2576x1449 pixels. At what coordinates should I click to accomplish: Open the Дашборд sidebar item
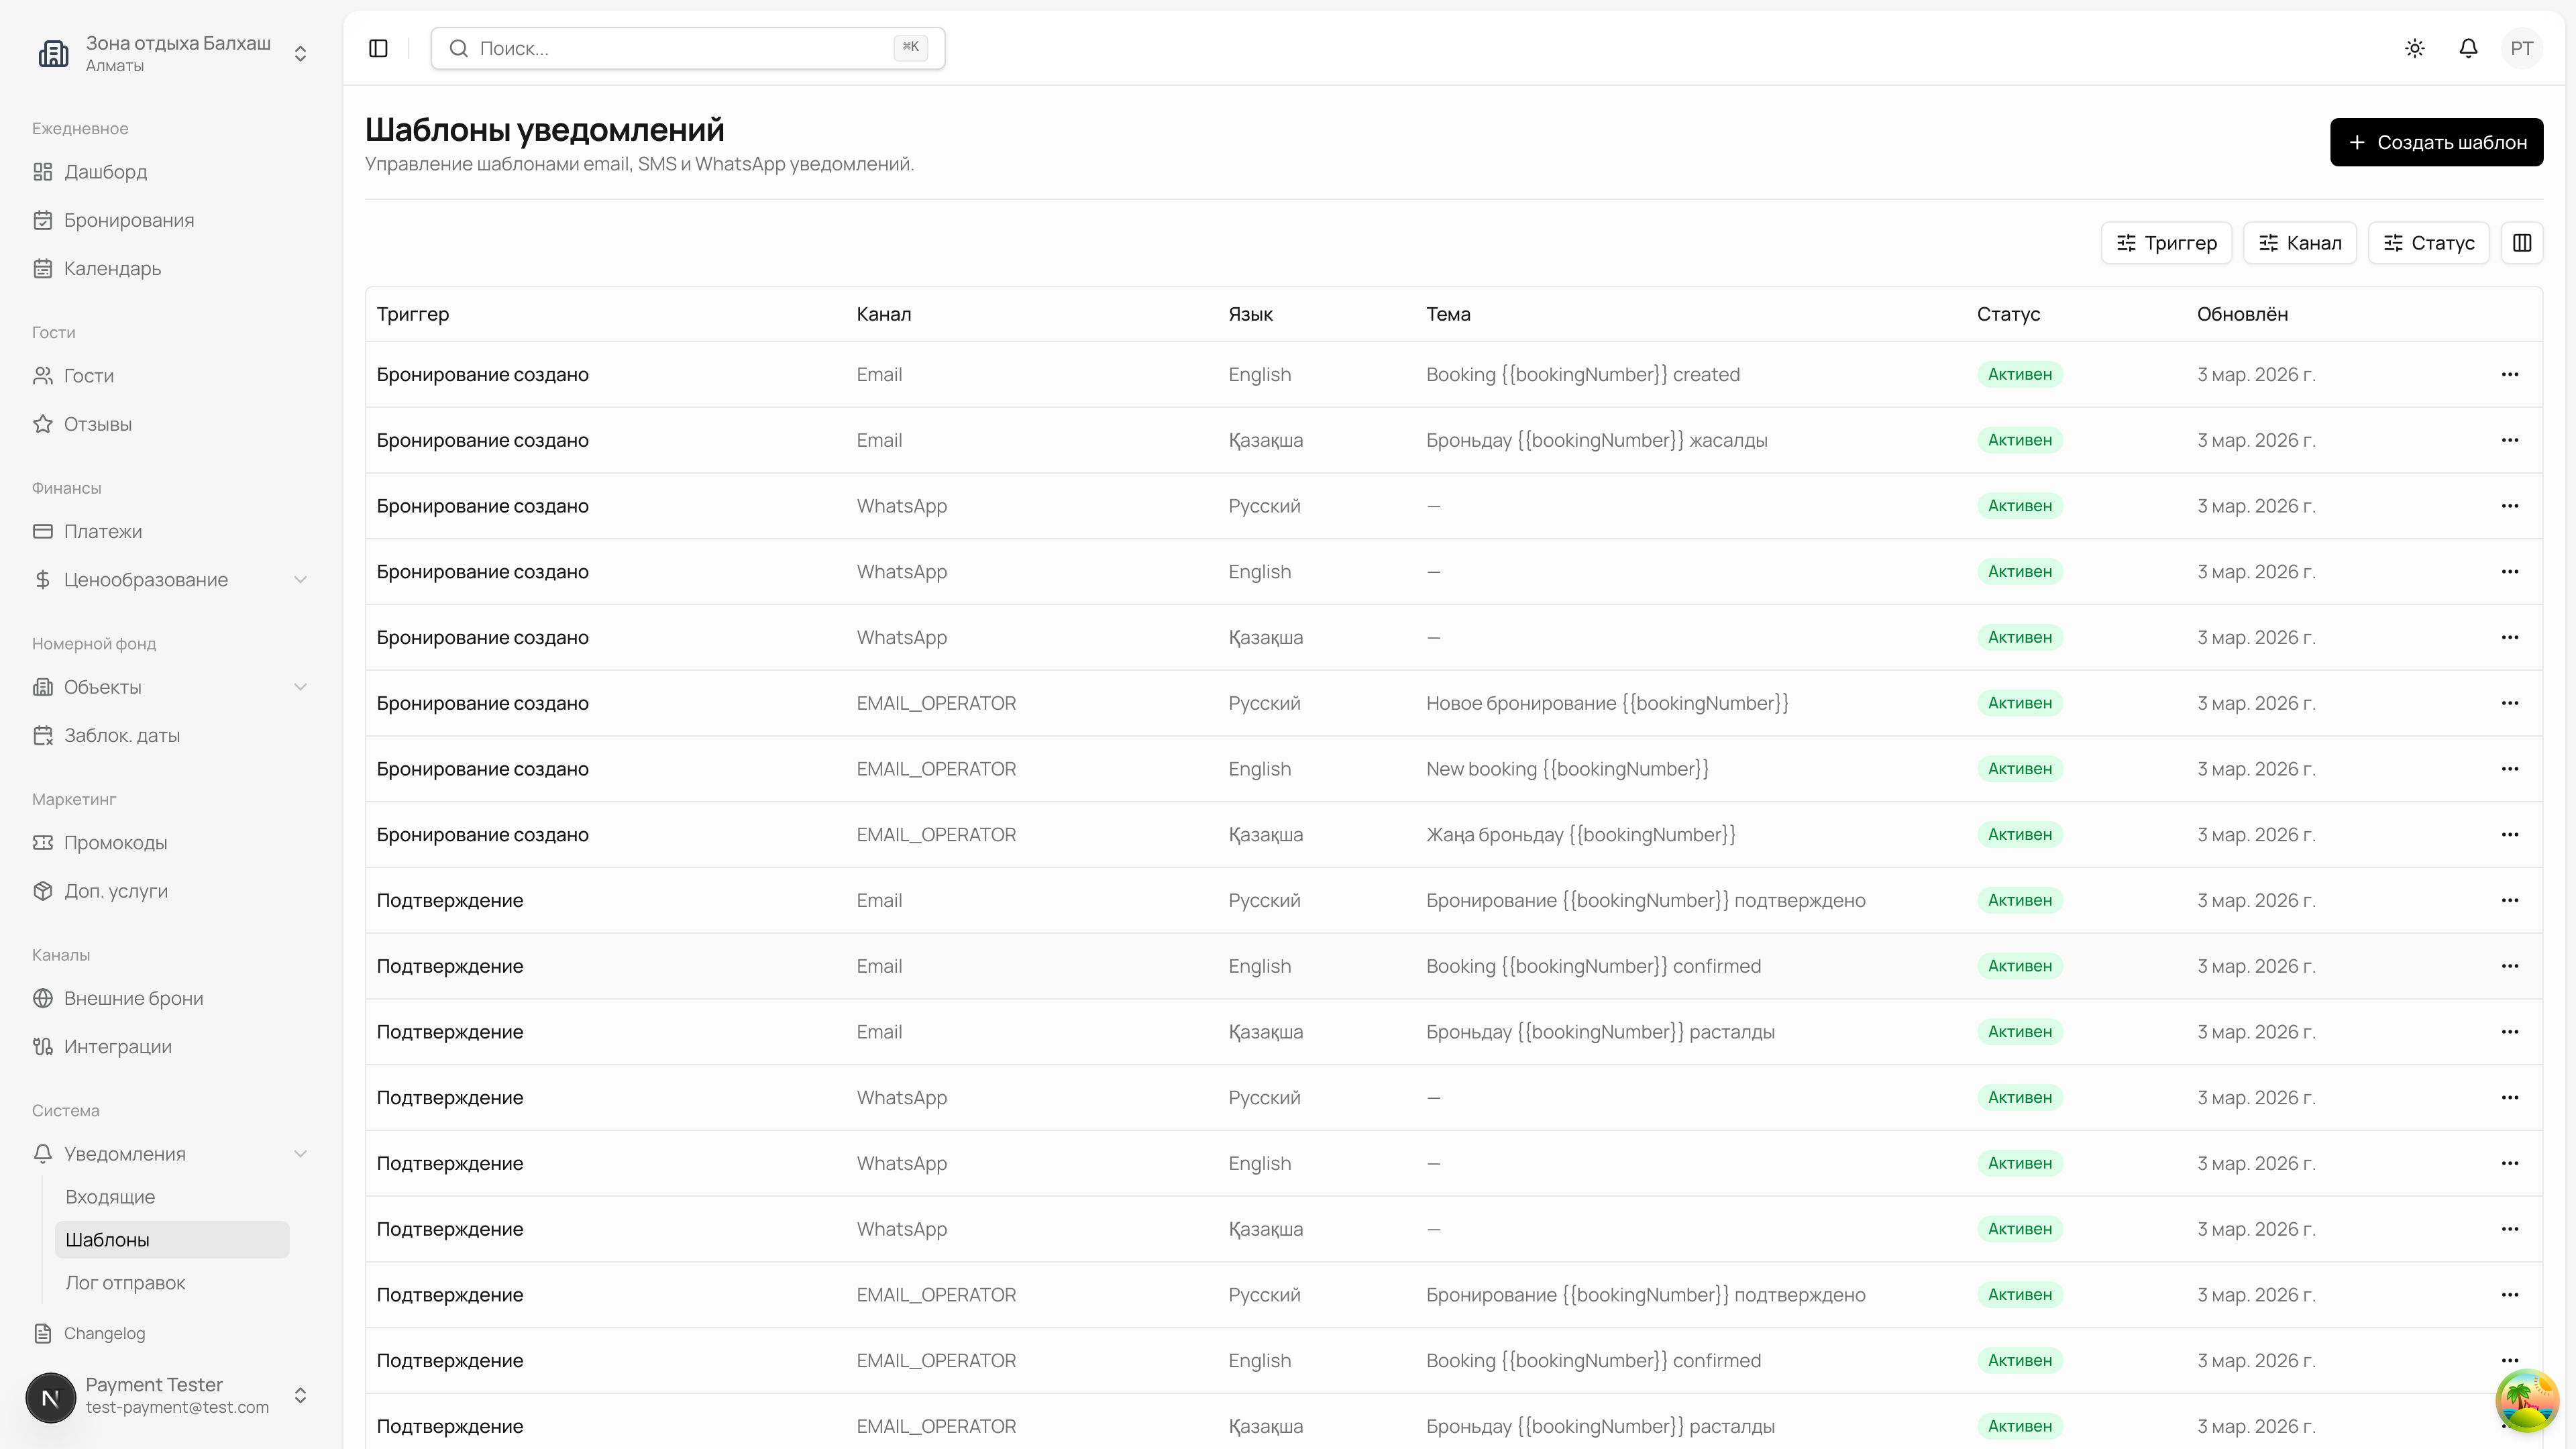(x=105, y=172)
